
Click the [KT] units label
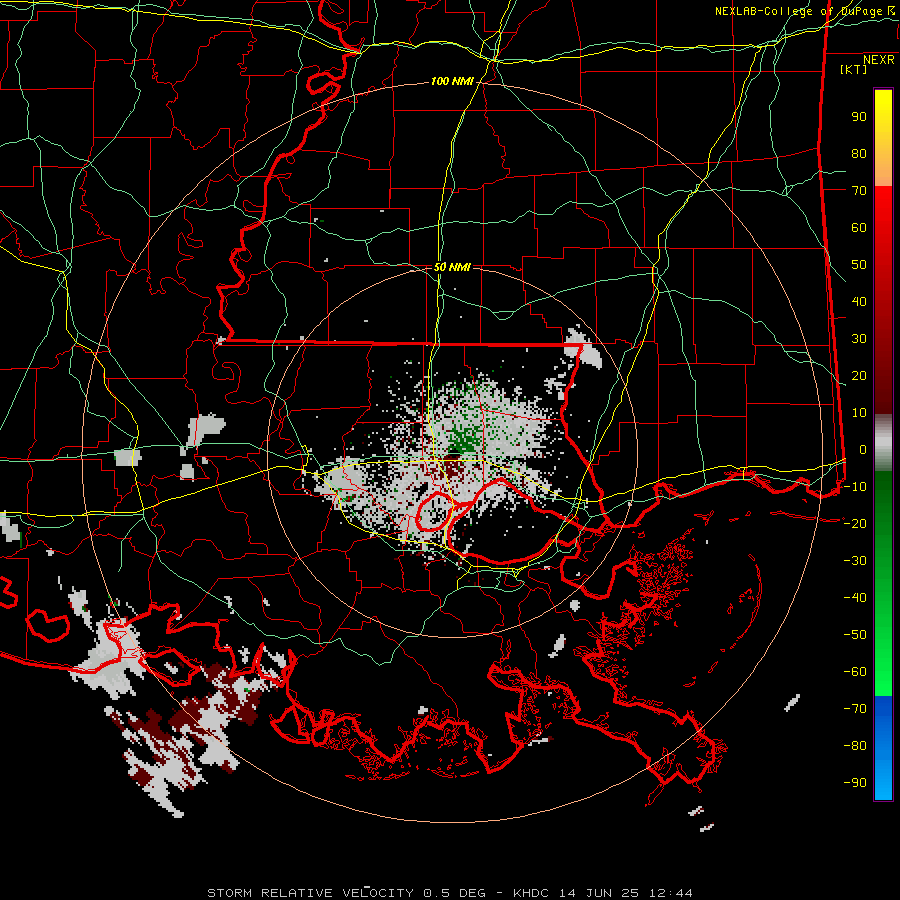pos(854,69)
